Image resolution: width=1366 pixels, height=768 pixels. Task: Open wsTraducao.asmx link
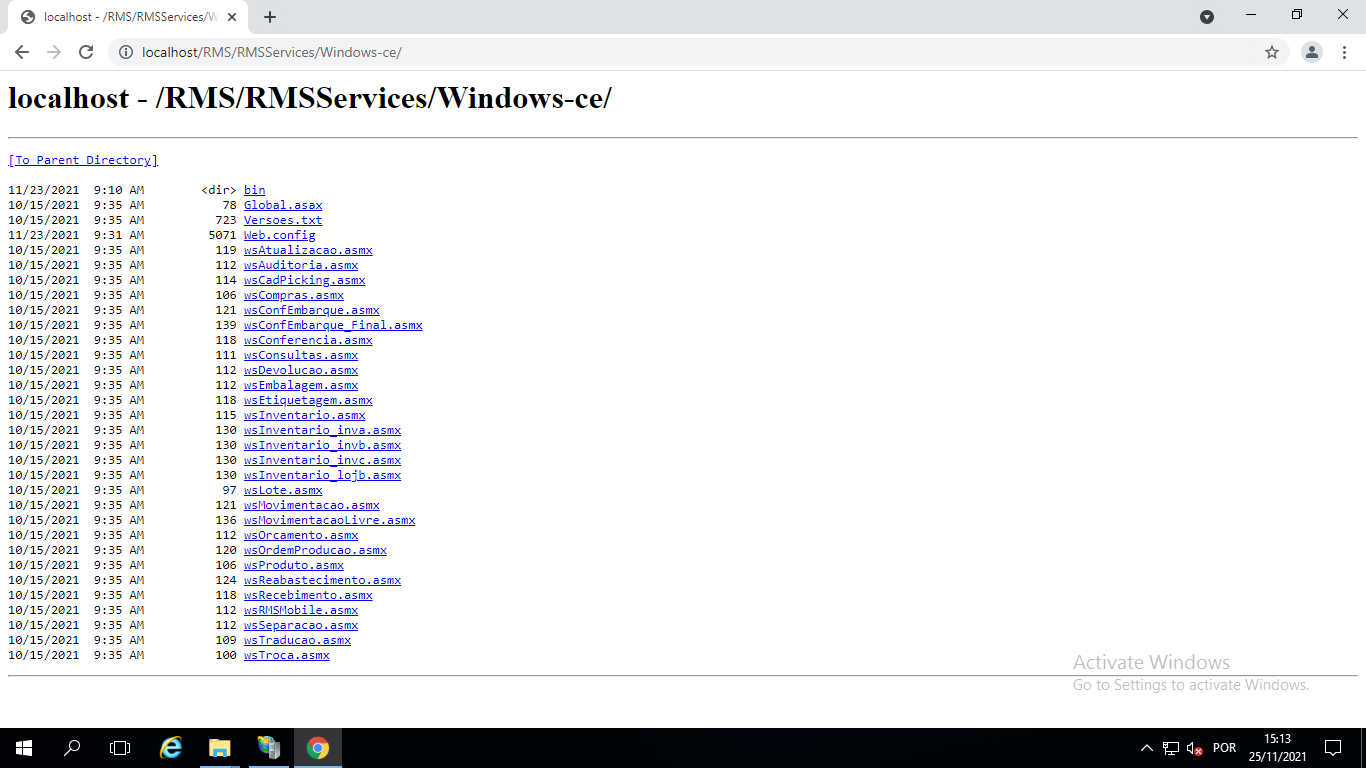[297, 640]
